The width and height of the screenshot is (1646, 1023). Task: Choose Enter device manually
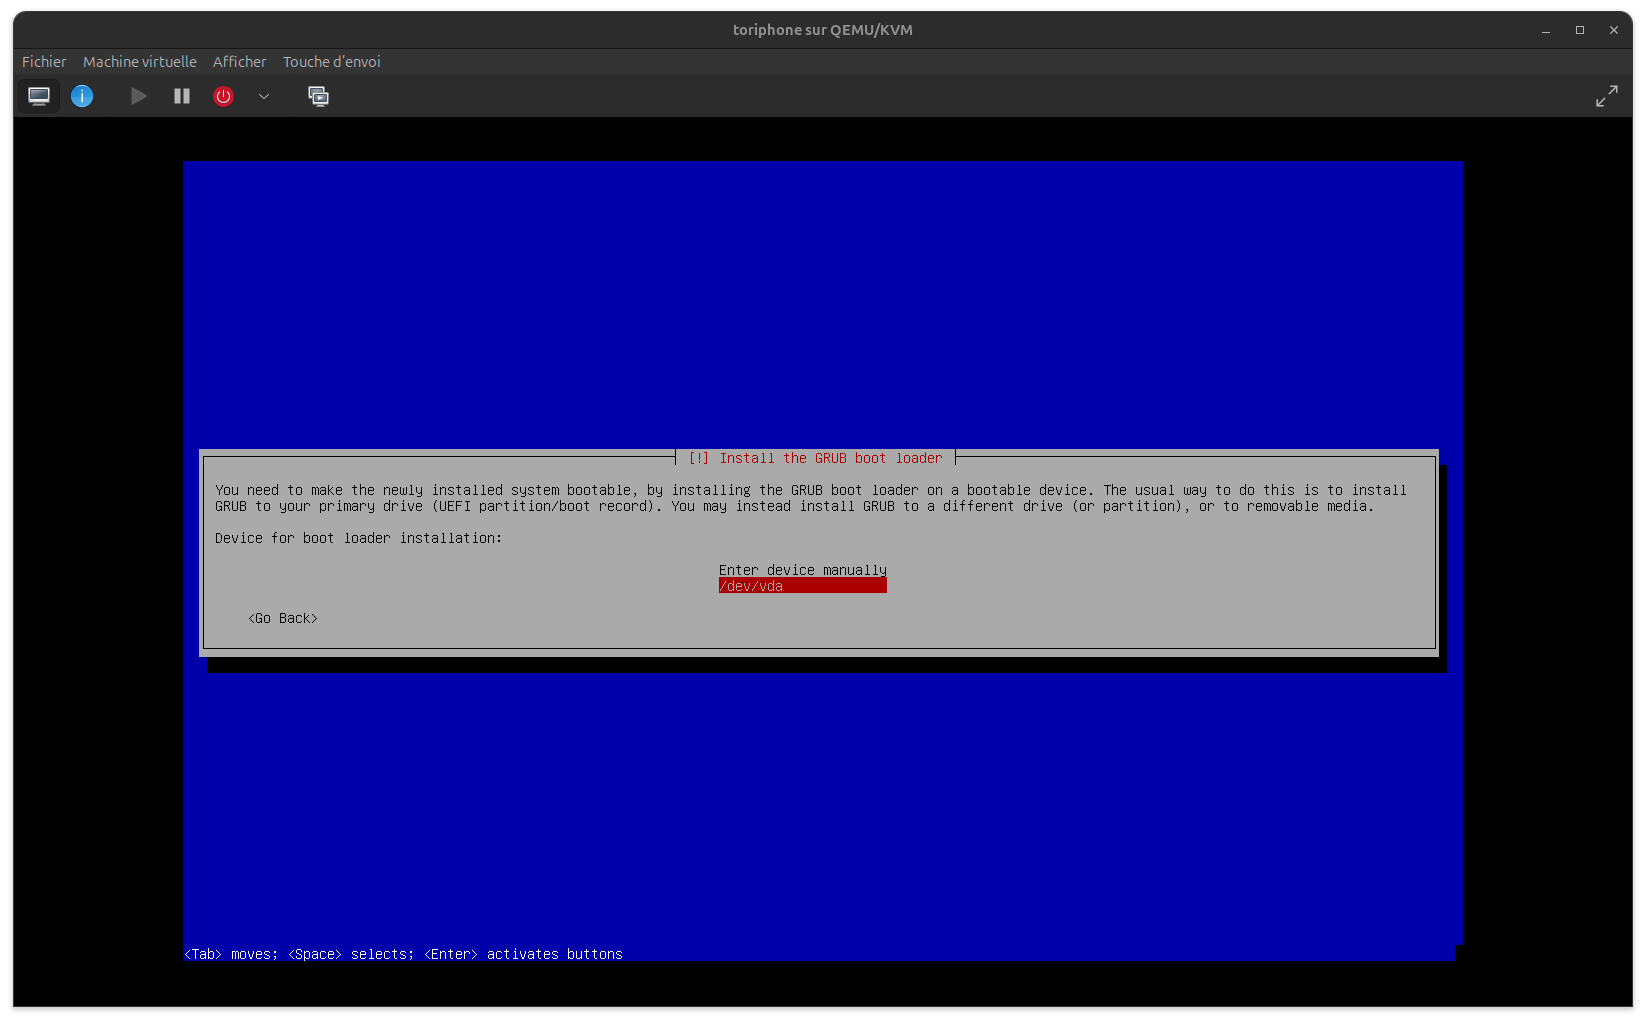coord(802,570)
